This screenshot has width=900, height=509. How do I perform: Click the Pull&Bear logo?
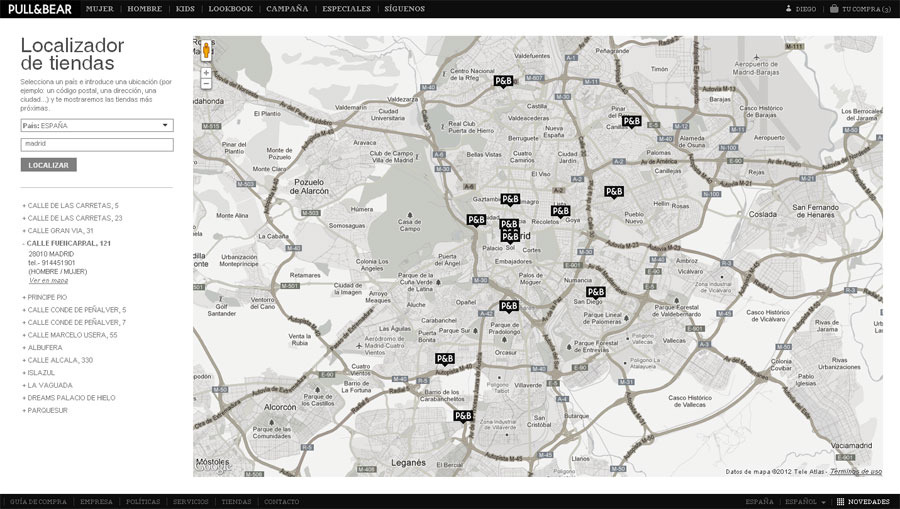[x=39, y=8]
